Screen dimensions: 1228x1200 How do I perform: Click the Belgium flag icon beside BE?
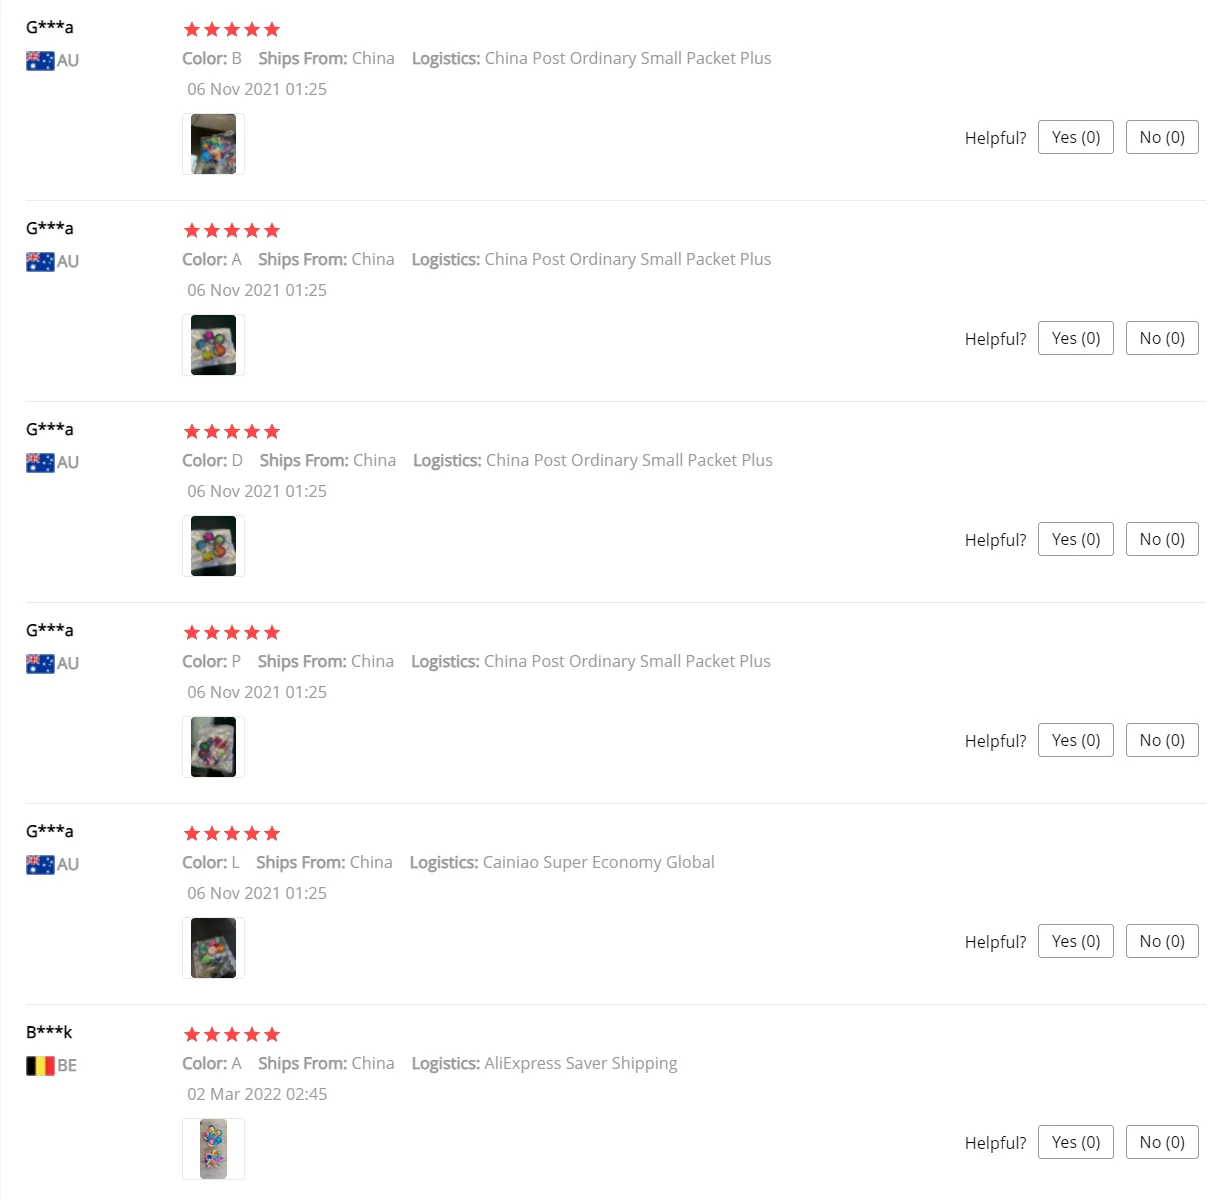(x=40, y=1066)
